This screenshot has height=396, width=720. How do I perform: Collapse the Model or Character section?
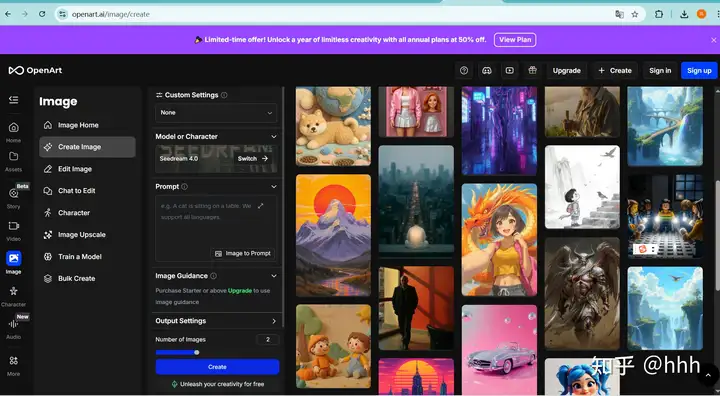[274, 136]
